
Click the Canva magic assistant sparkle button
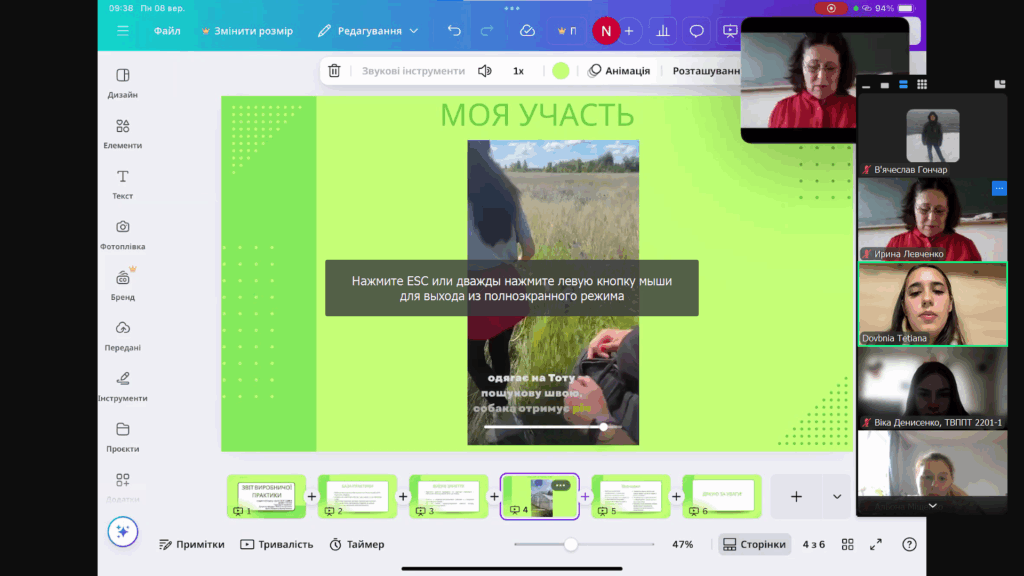[123, 531]
